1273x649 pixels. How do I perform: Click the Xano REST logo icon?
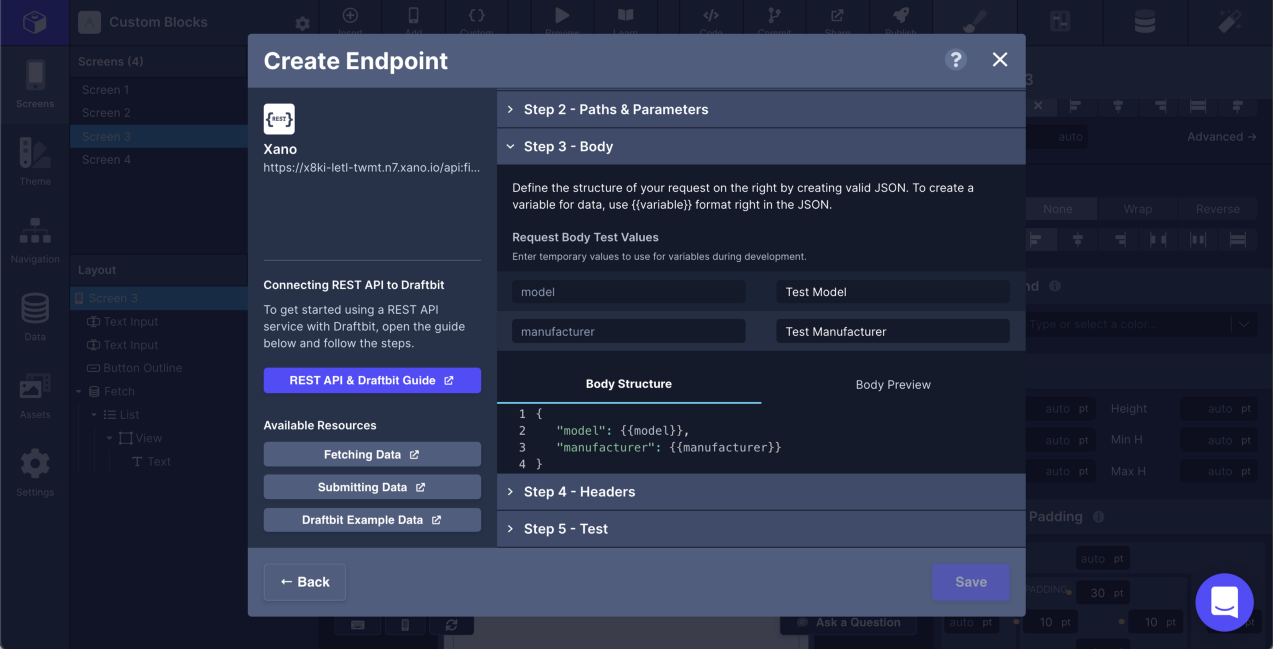tap(279, 119)
